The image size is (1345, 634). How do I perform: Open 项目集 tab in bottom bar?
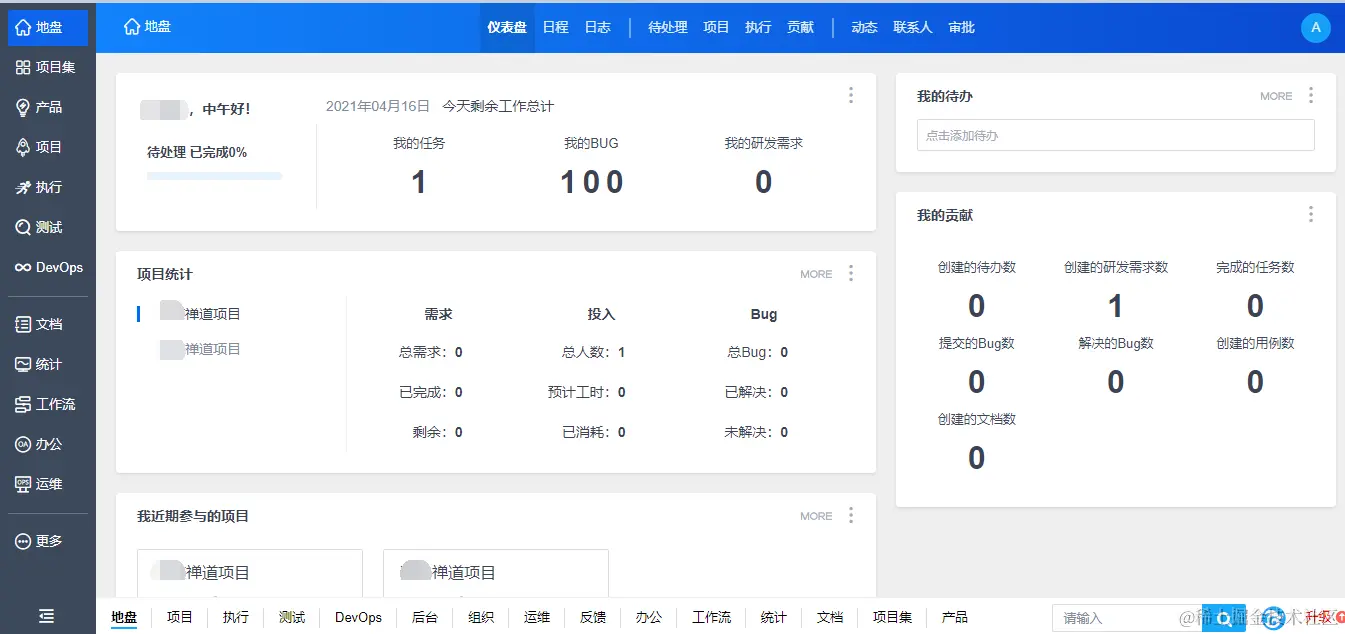[x=892, y=617]
